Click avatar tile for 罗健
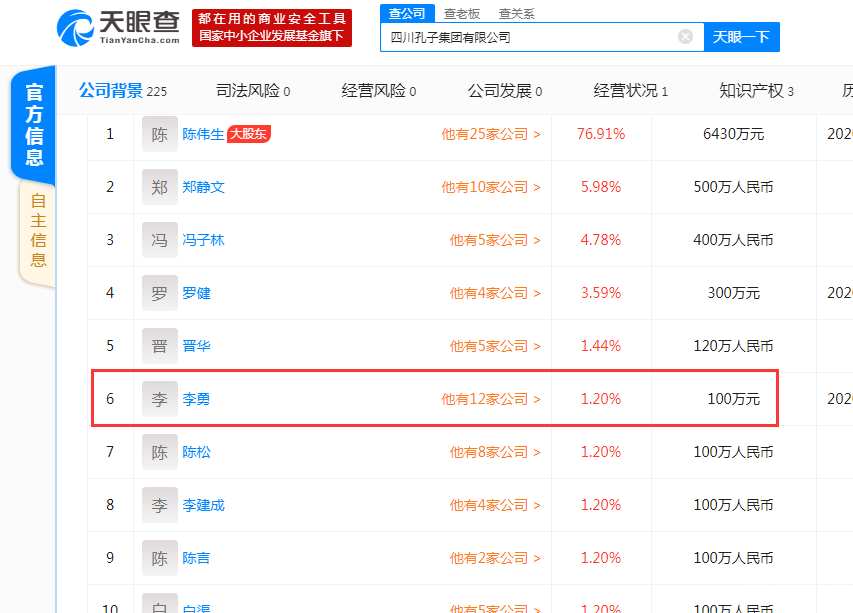The width and height of the screenshot is (853, 613). click(x=159, y=293)
